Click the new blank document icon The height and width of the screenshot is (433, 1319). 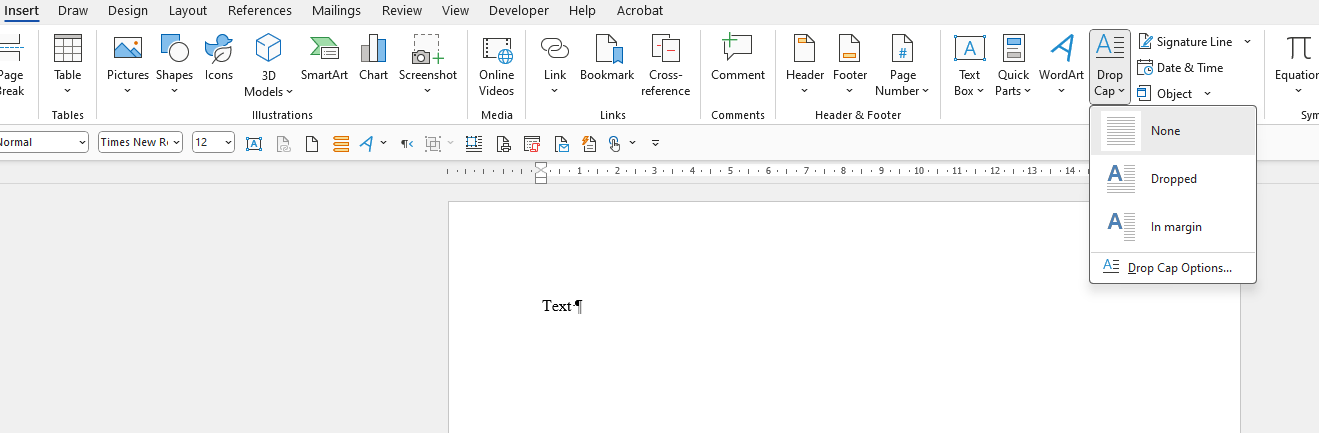(x=312, y=143)
